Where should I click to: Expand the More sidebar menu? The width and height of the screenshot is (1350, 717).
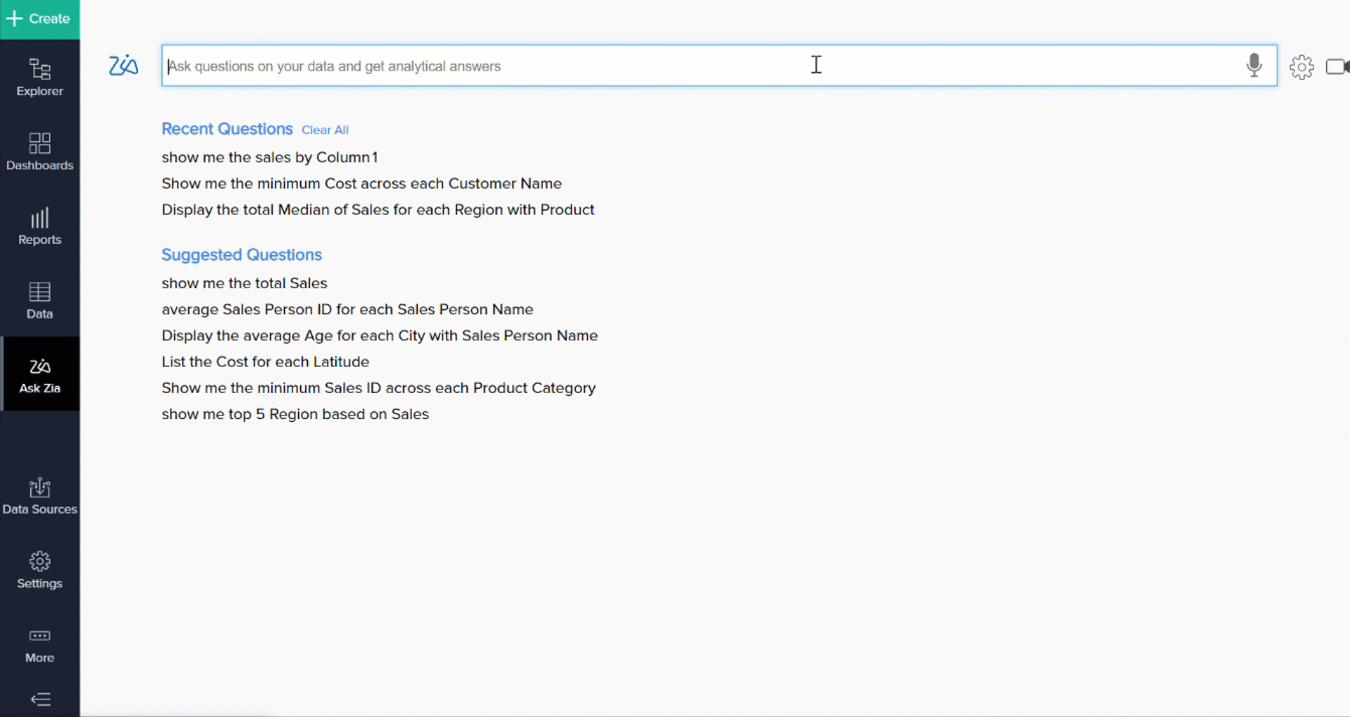point(40,644)
